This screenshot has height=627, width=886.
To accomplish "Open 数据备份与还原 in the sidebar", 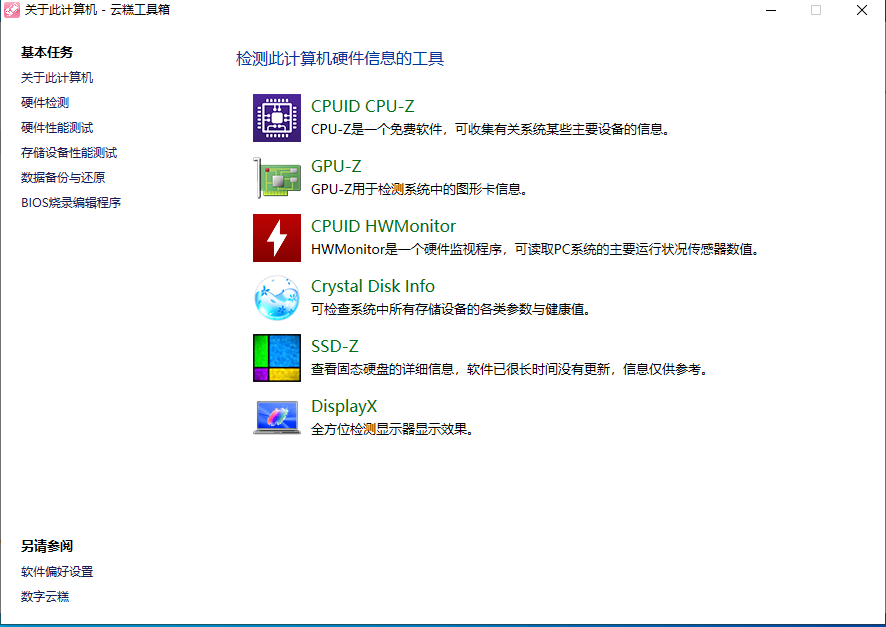I will click(x=63, y=177).
